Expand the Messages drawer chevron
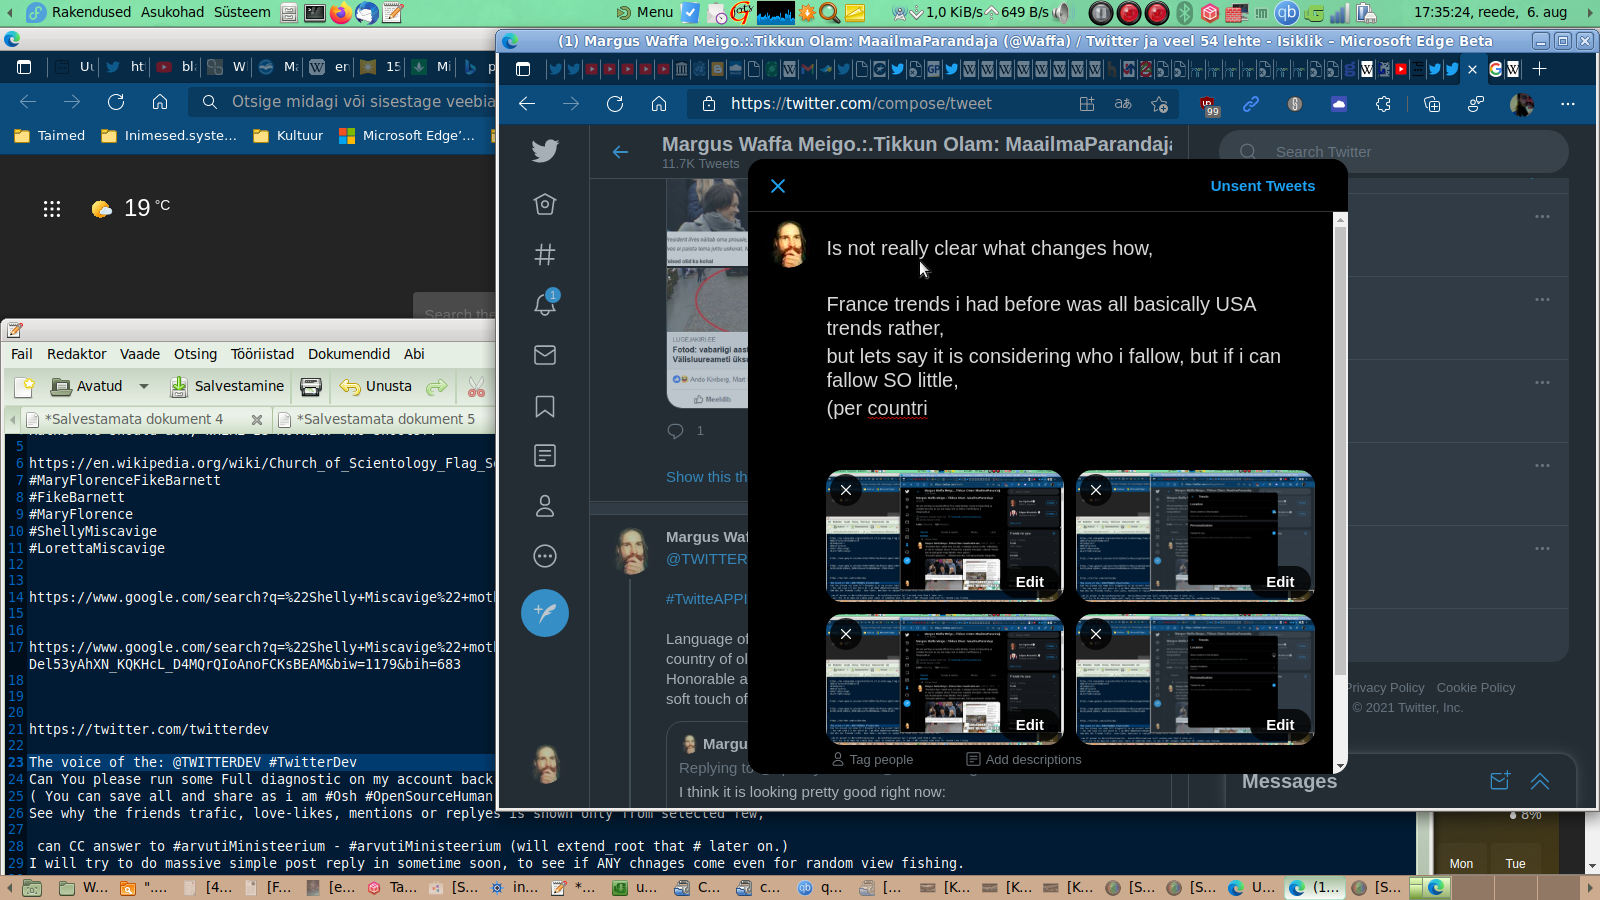 1540,782
